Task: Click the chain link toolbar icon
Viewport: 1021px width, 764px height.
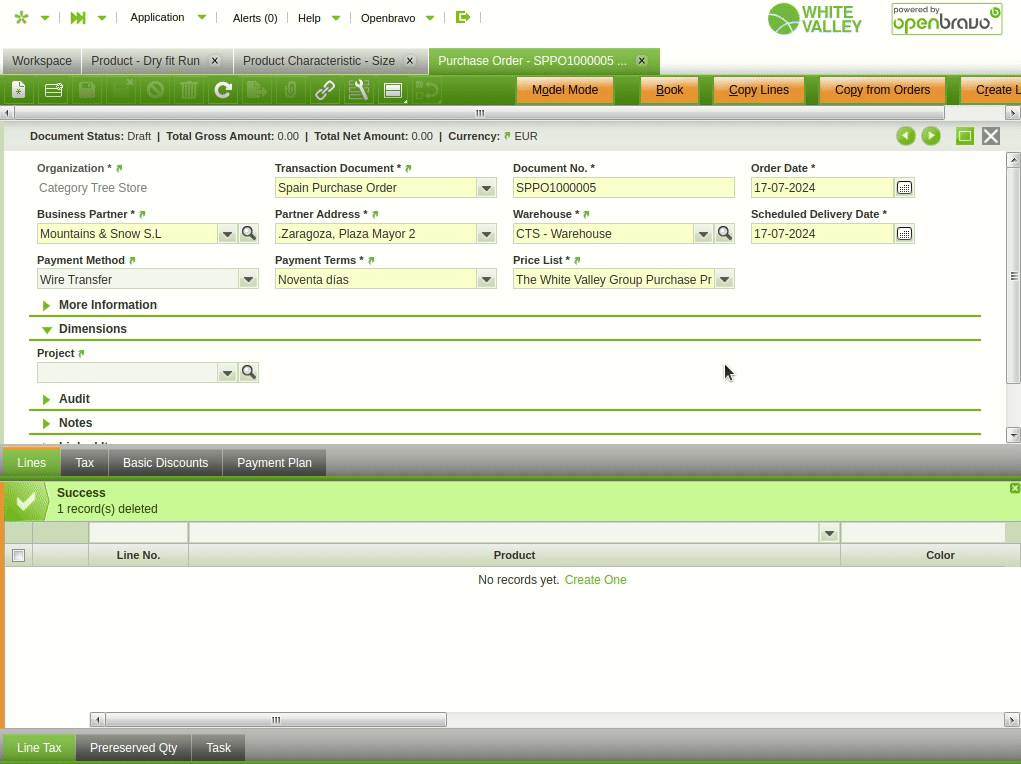Action: coord(325,90)
